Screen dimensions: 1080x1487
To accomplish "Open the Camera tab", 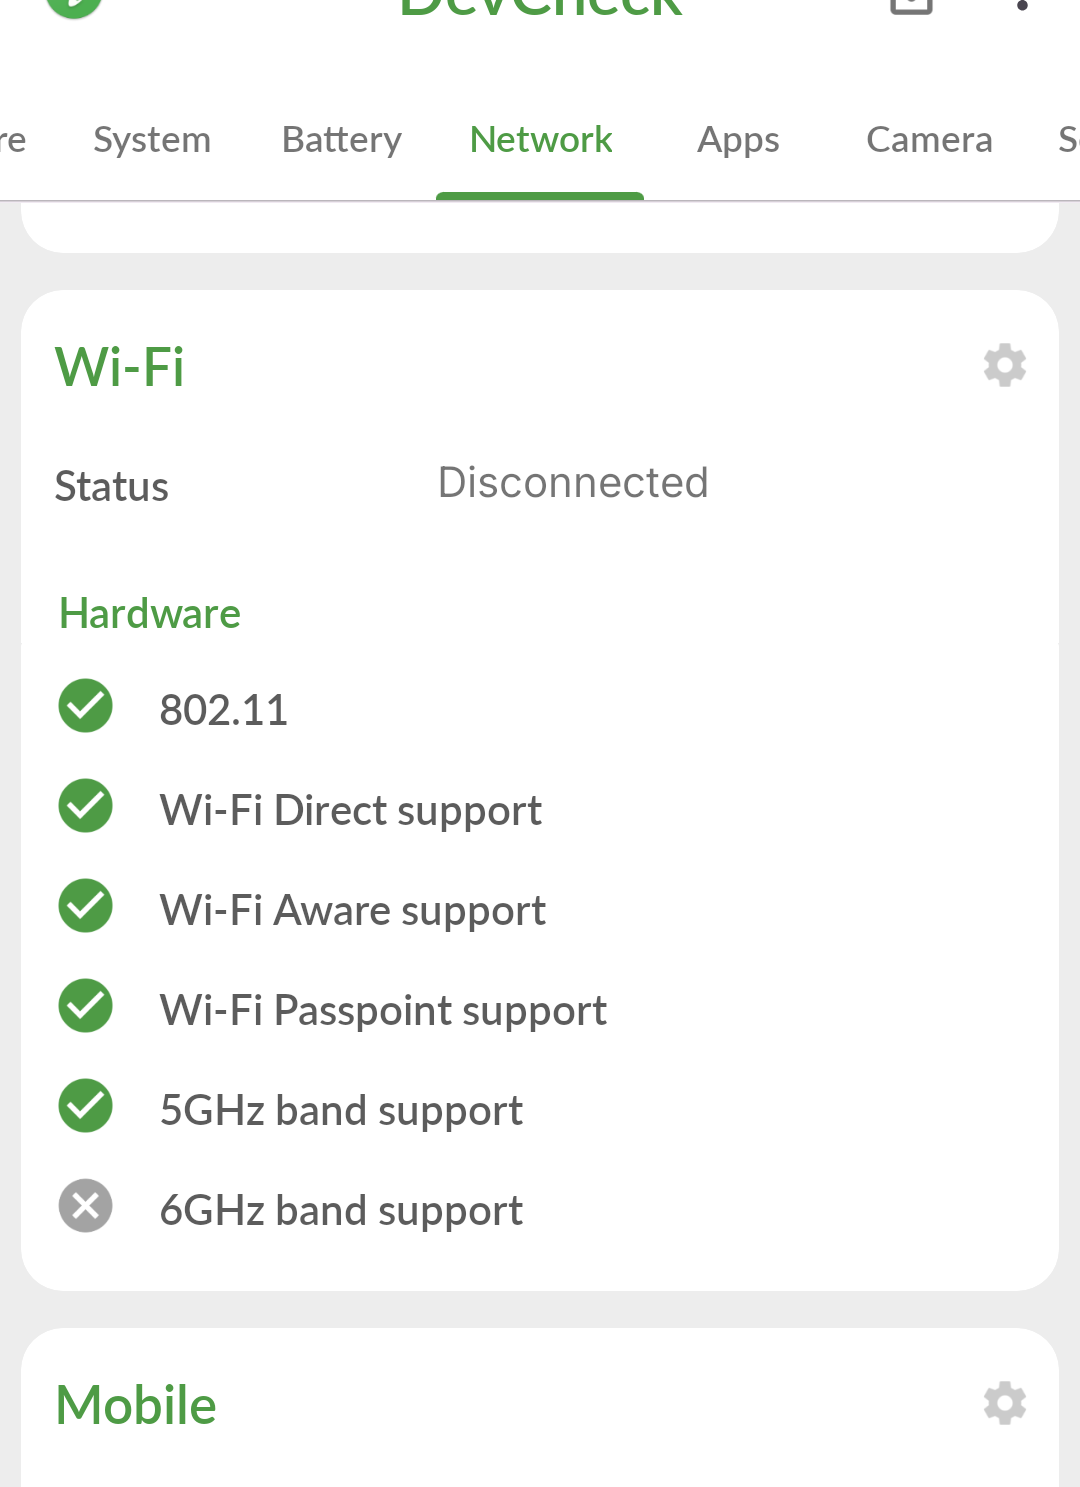I will click(x=929, y=140).
